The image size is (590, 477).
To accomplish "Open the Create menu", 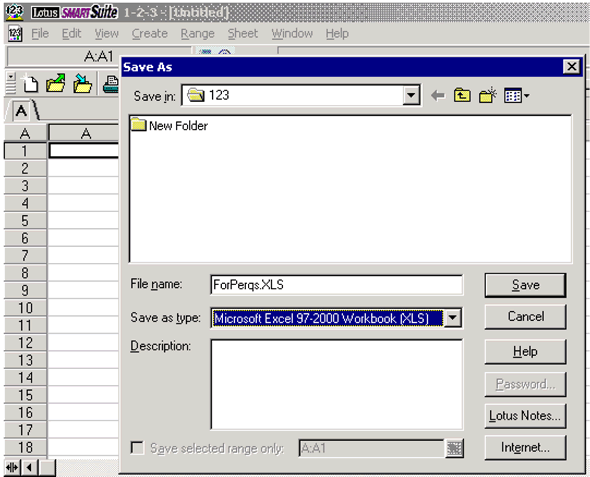I will click(x=150, y=33).
